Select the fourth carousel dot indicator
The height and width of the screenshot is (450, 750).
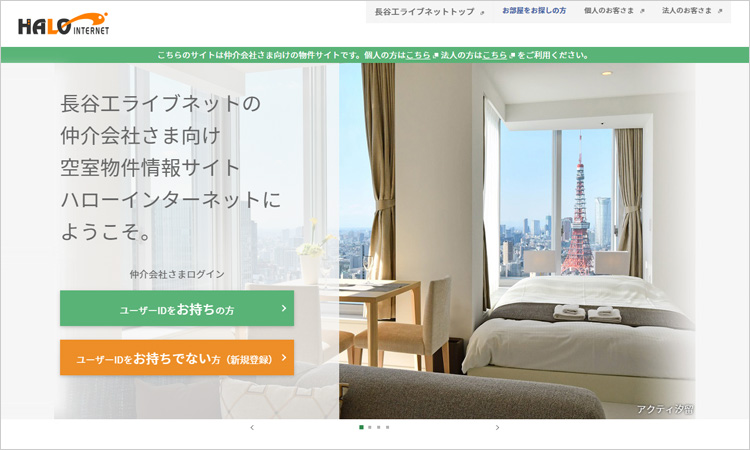[387, 427]
